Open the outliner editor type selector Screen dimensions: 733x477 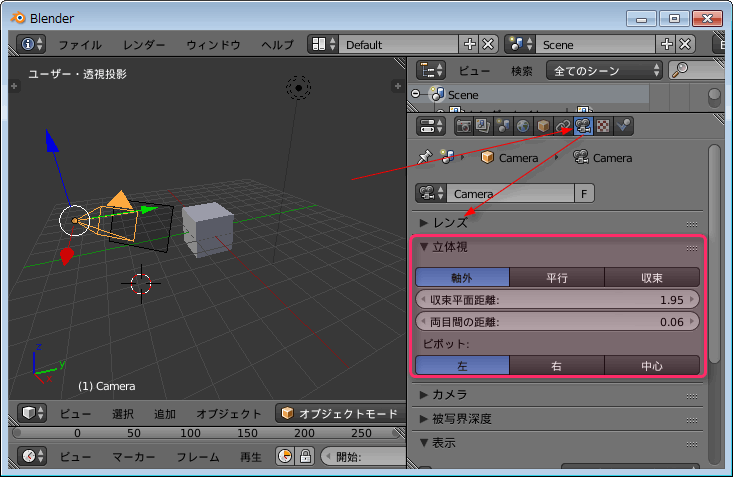click(x=430, y=71)
